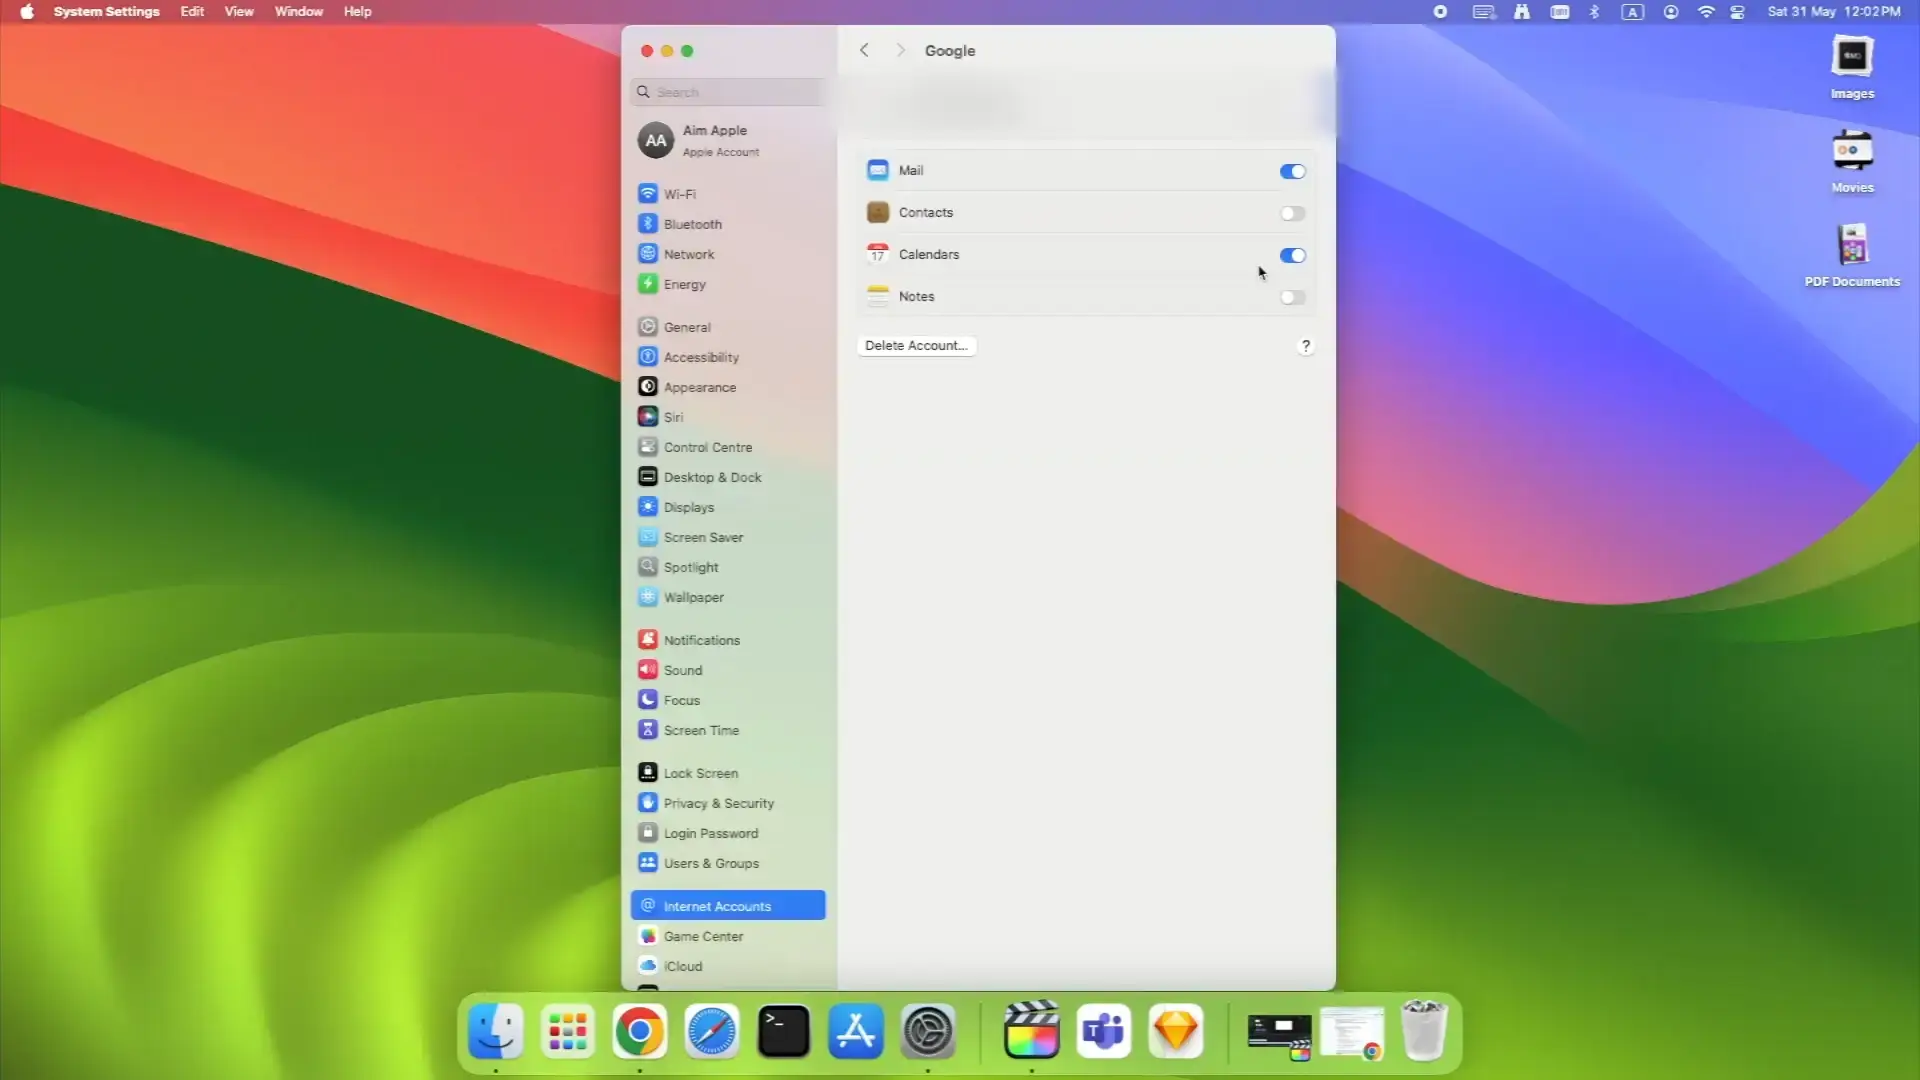Select Game Center in sidebar
Image resolution: width=1920 pixels, height=1080 pixels.
point(703,936)
